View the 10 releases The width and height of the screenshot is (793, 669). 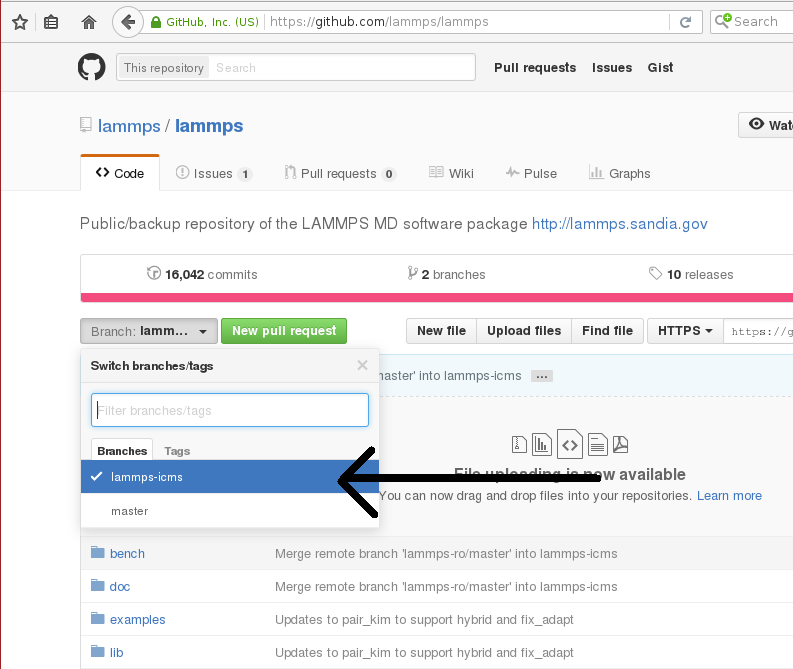(x=691, y=274)
